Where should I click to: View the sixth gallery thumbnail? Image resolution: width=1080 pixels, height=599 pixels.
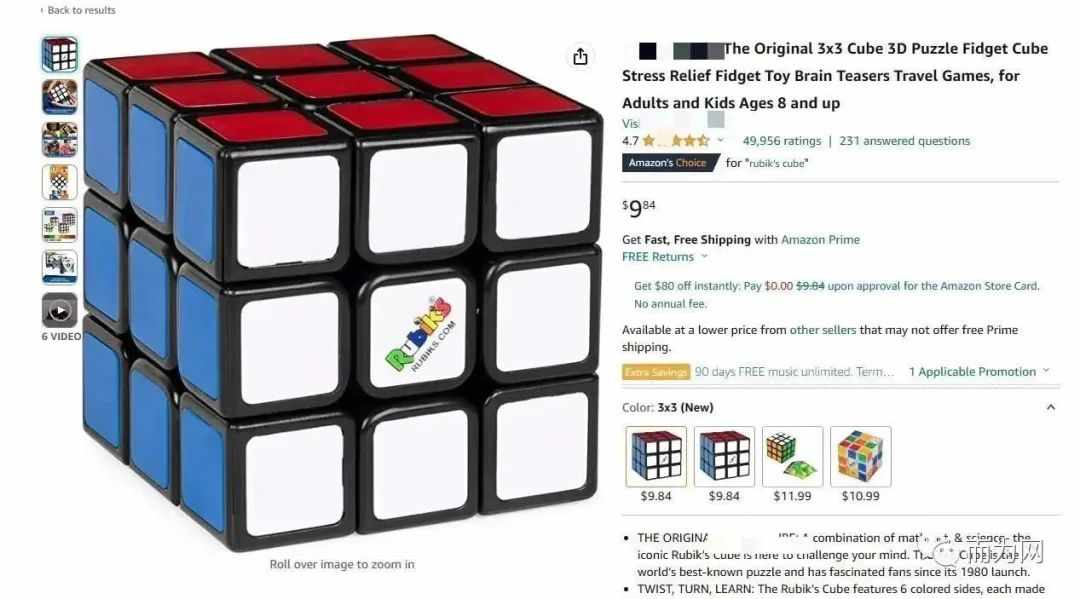click(60, 268)
